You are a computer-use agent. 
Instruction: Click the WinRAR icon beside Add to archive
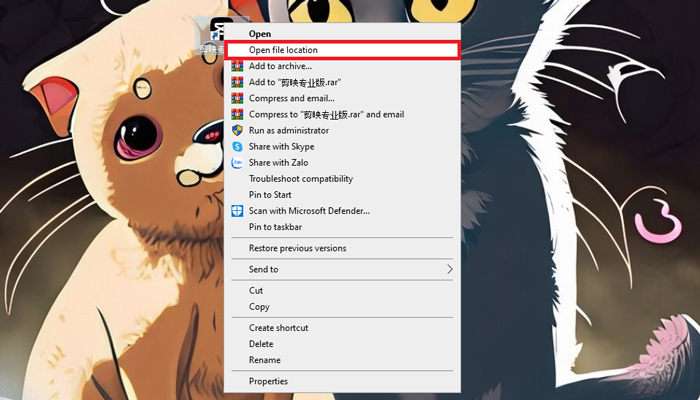tap(237, 66)
